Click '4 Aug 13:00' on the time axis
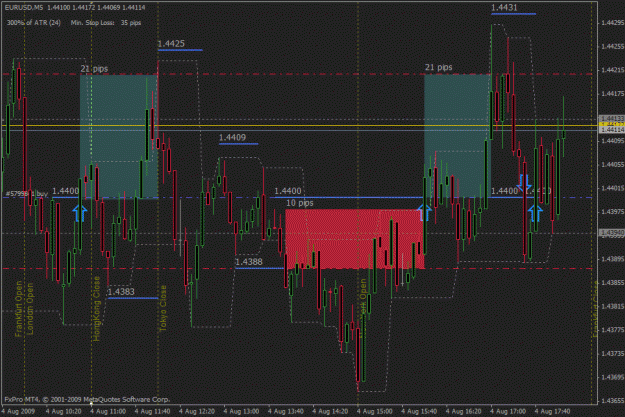 (242, 411)
